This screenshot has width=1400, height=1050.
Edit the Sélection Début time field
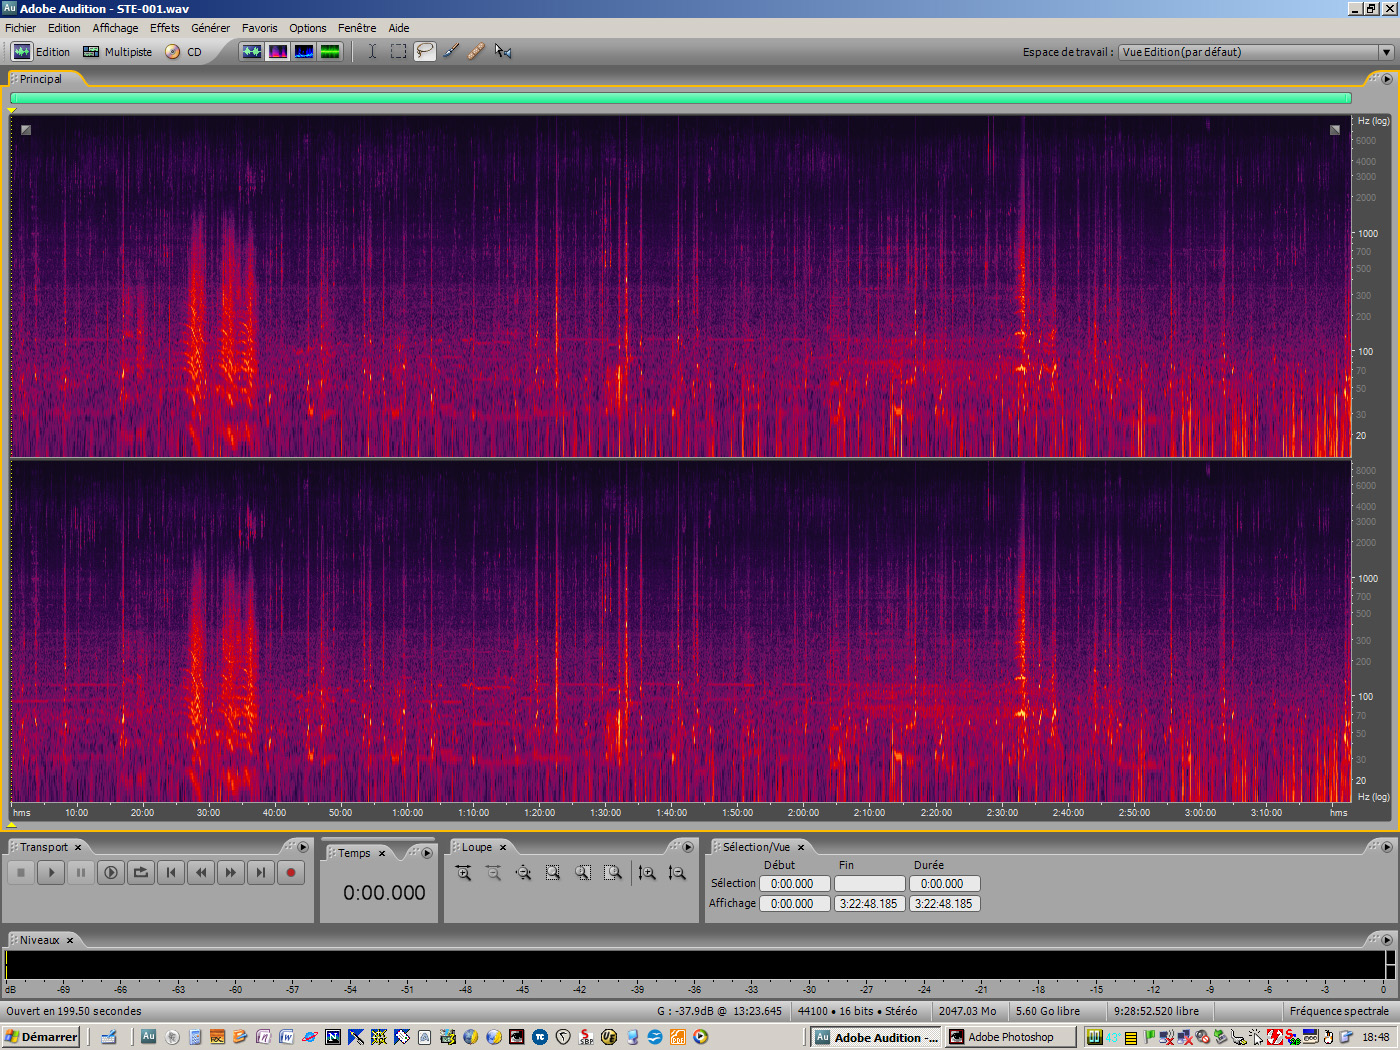click(x=794, y=883)
